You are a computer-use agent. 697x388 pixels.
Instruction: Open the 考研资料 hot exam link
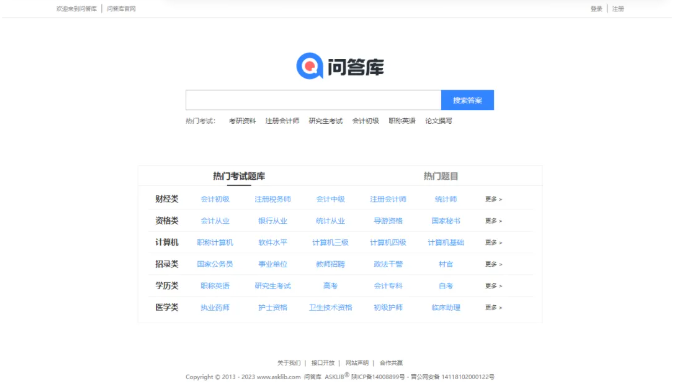tap(242, 121)
